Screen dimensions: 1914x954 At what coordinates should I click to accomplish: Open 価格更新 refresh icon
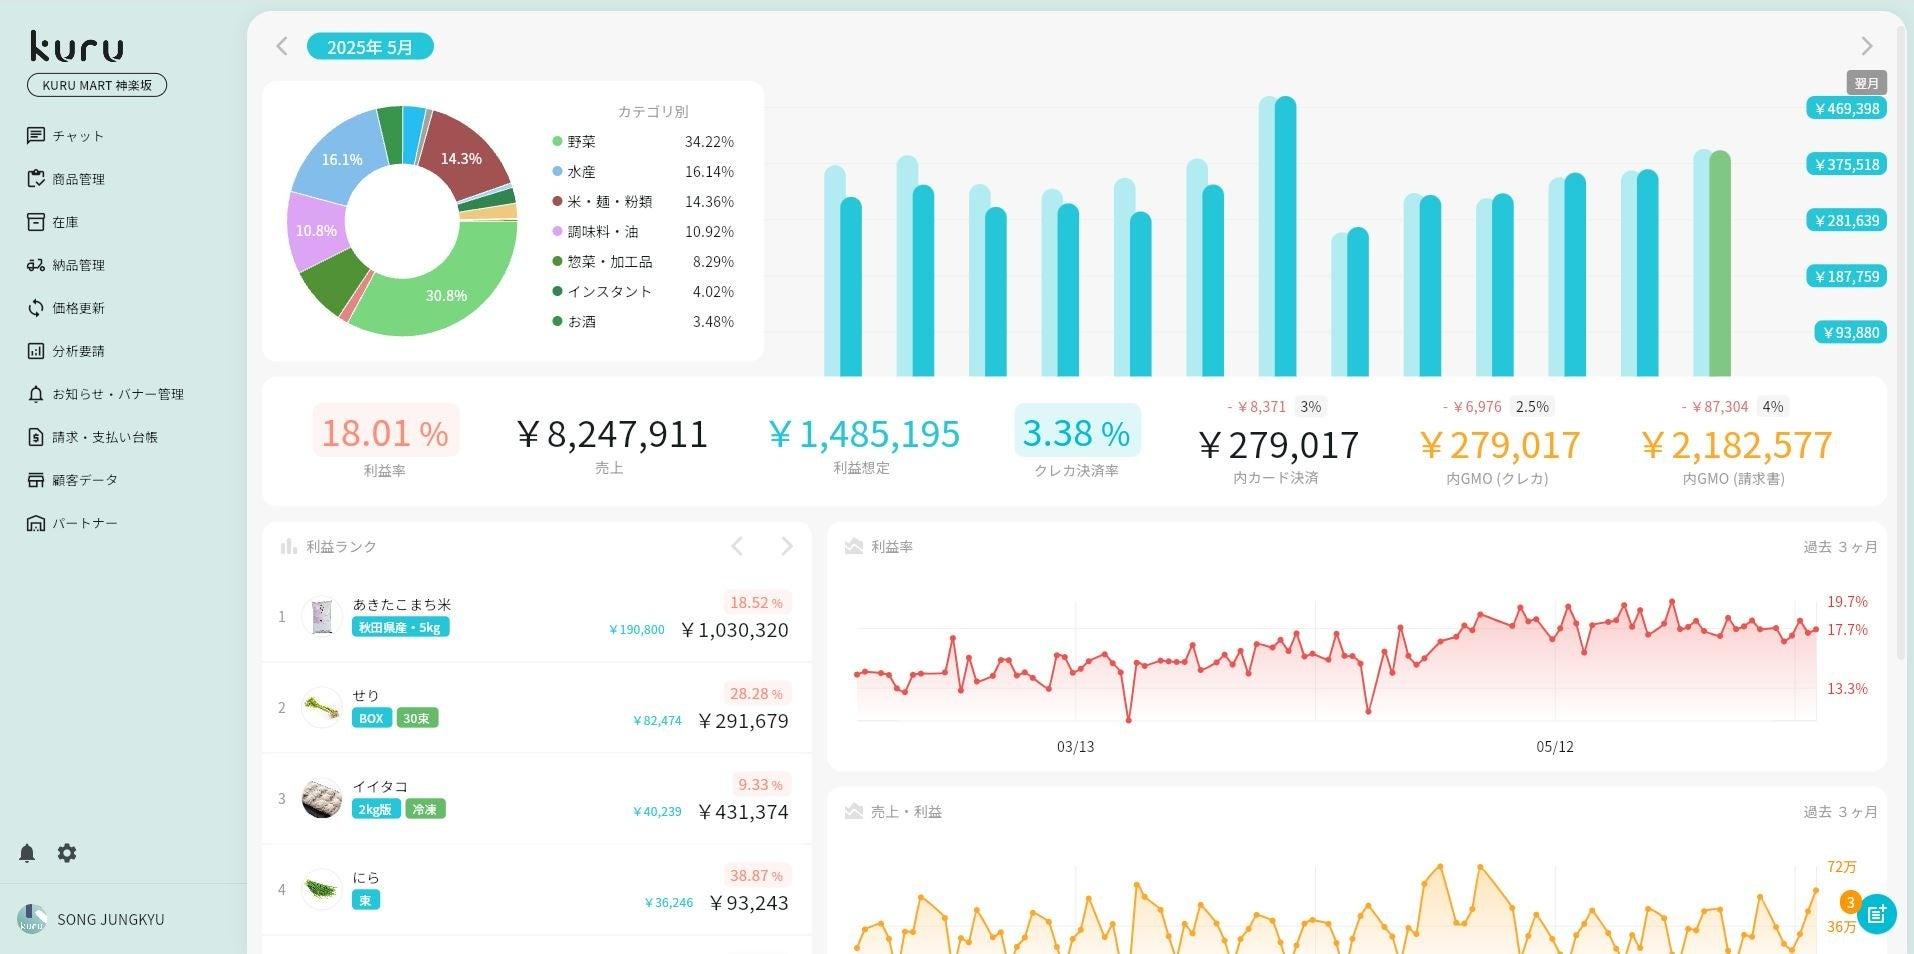tap(36, 308)
